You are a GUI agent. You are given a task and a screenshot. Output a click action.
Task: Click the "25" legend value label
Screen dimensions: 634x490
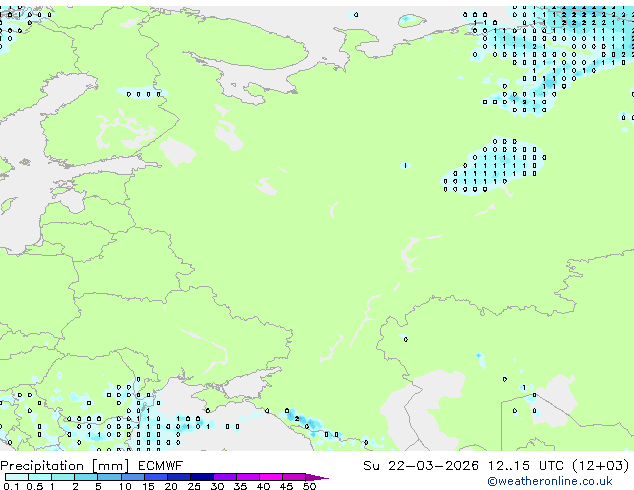(x=194, y=486)
